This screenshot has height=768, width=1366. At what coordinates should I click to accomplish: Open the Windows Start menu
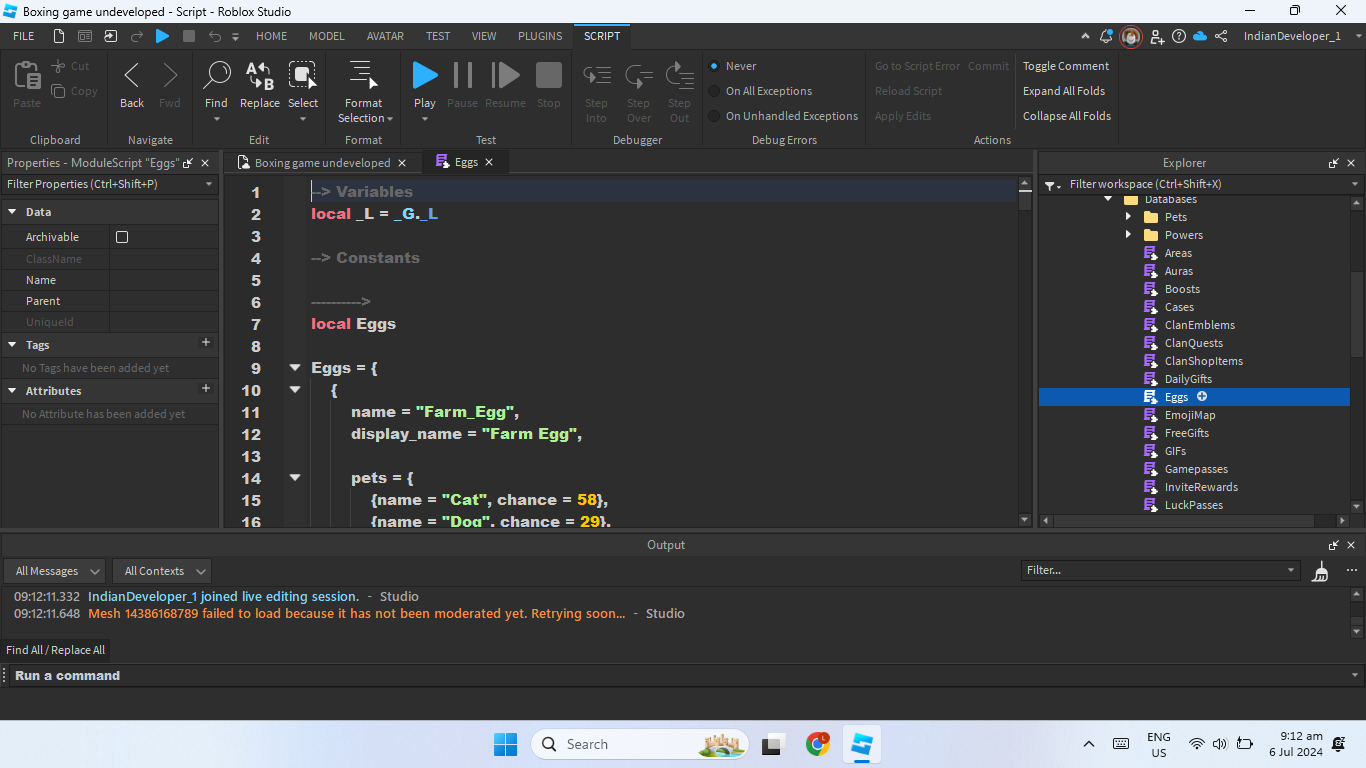pos(506,744)
